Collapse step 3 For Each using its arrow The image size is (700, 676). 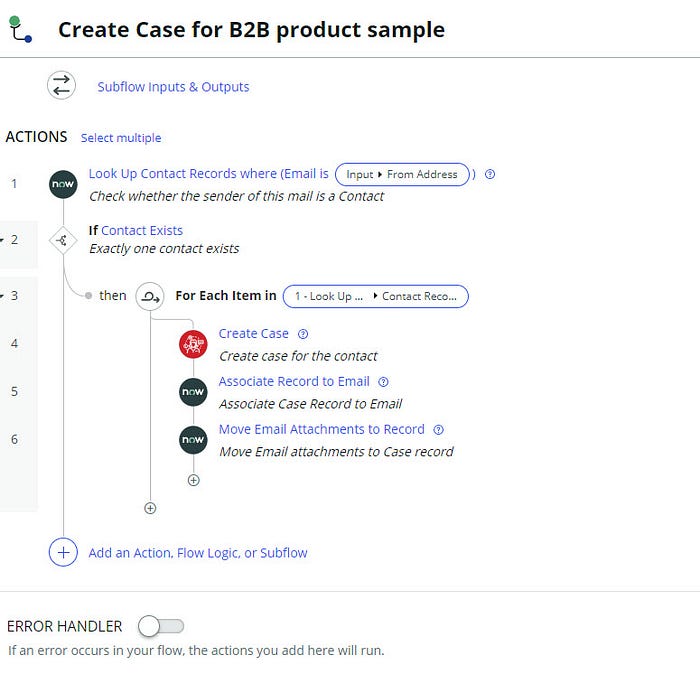pos(2,296)
